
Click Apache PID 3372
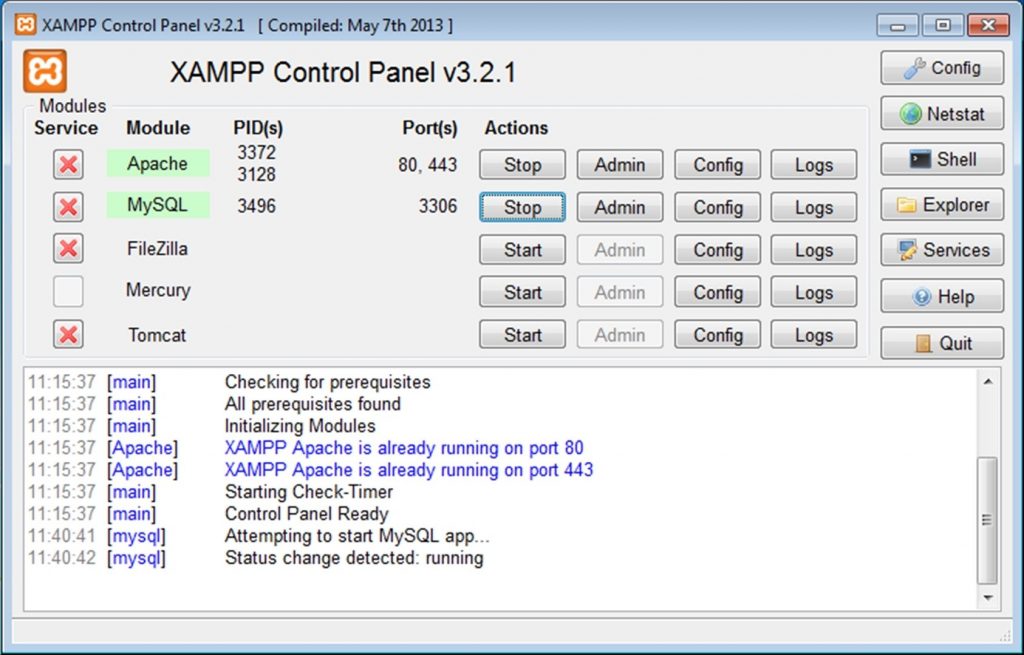click(x=257, y=152)
